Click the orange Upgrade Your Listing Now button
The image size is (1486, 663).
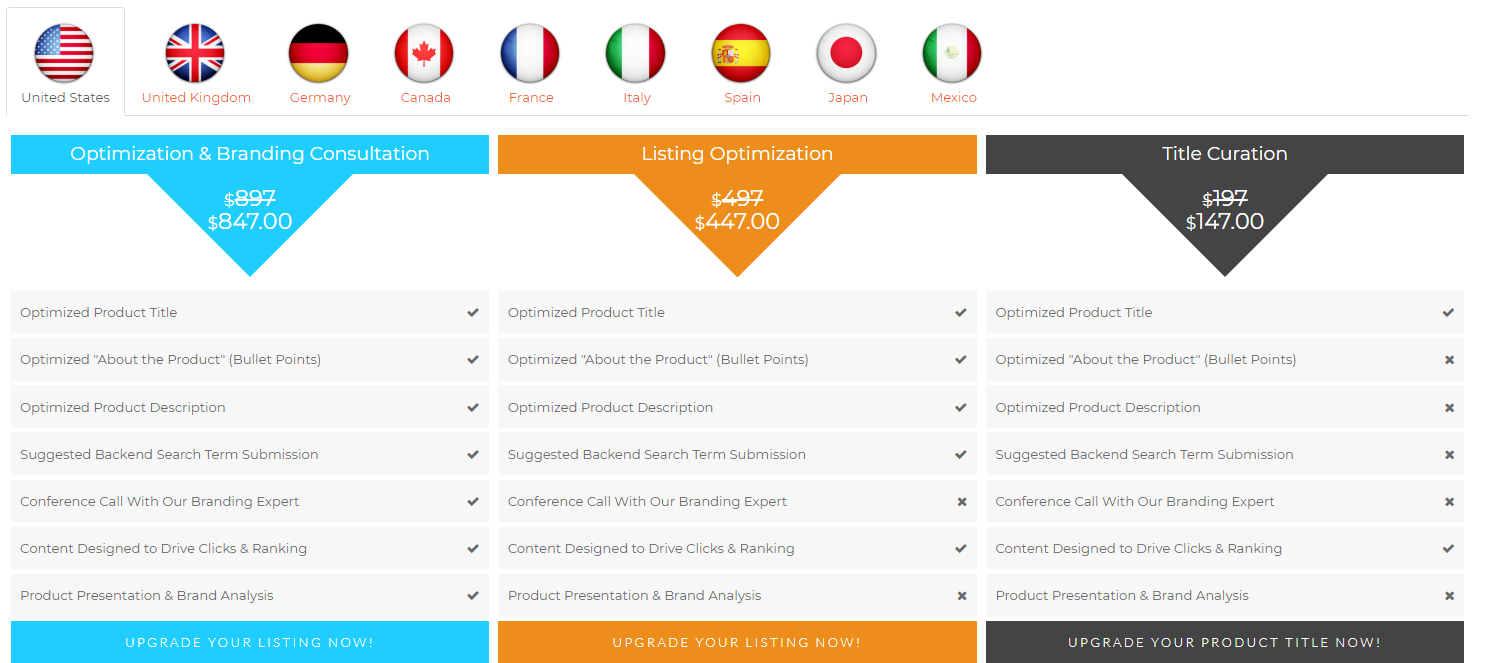[x=737, y=642]
